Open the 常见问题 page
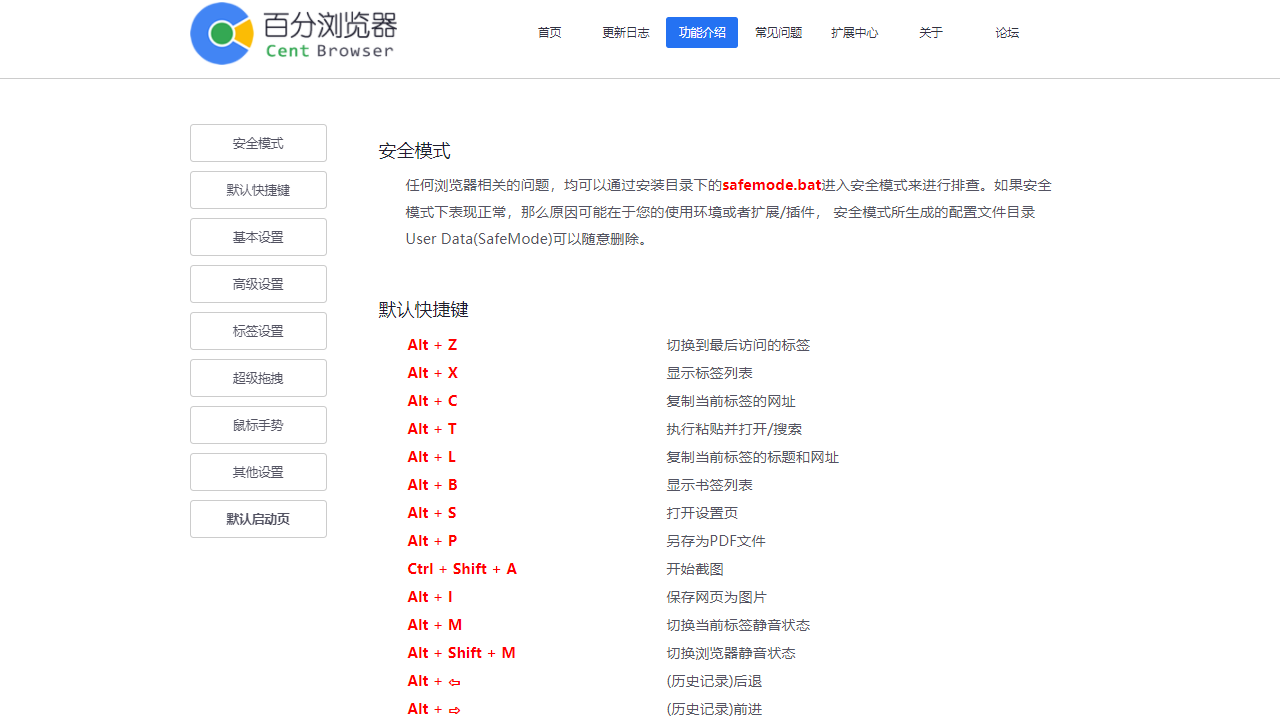1280x720 pixels. pos(778,32)
